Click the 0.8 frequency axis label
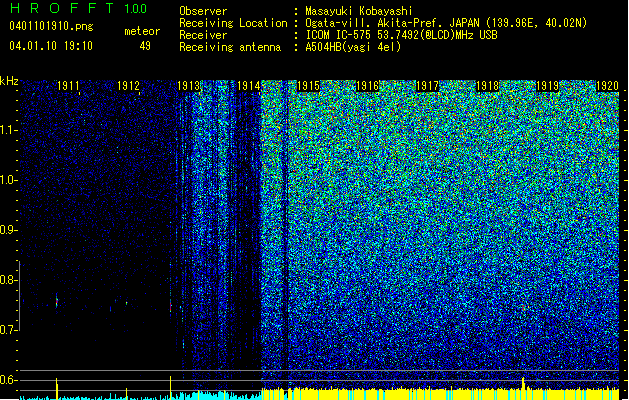Image resolution: width=629 pixels, height=400 pixels. [9, 280]
